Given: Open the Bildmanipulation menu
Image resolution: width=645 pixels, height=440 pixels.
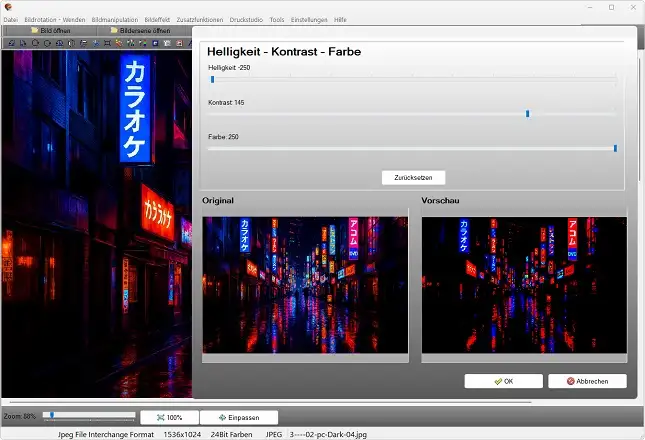Looking at the screenshot, I should [x=115, y=19].
